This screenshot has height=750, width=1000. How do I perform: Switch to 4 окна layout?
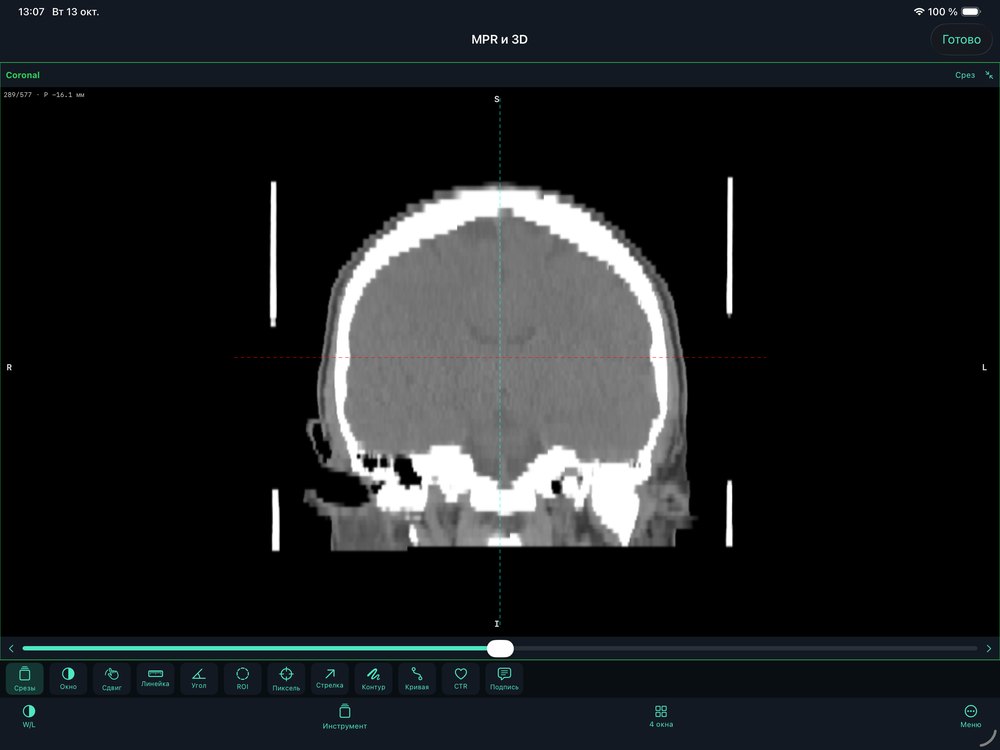coord(661,716)
